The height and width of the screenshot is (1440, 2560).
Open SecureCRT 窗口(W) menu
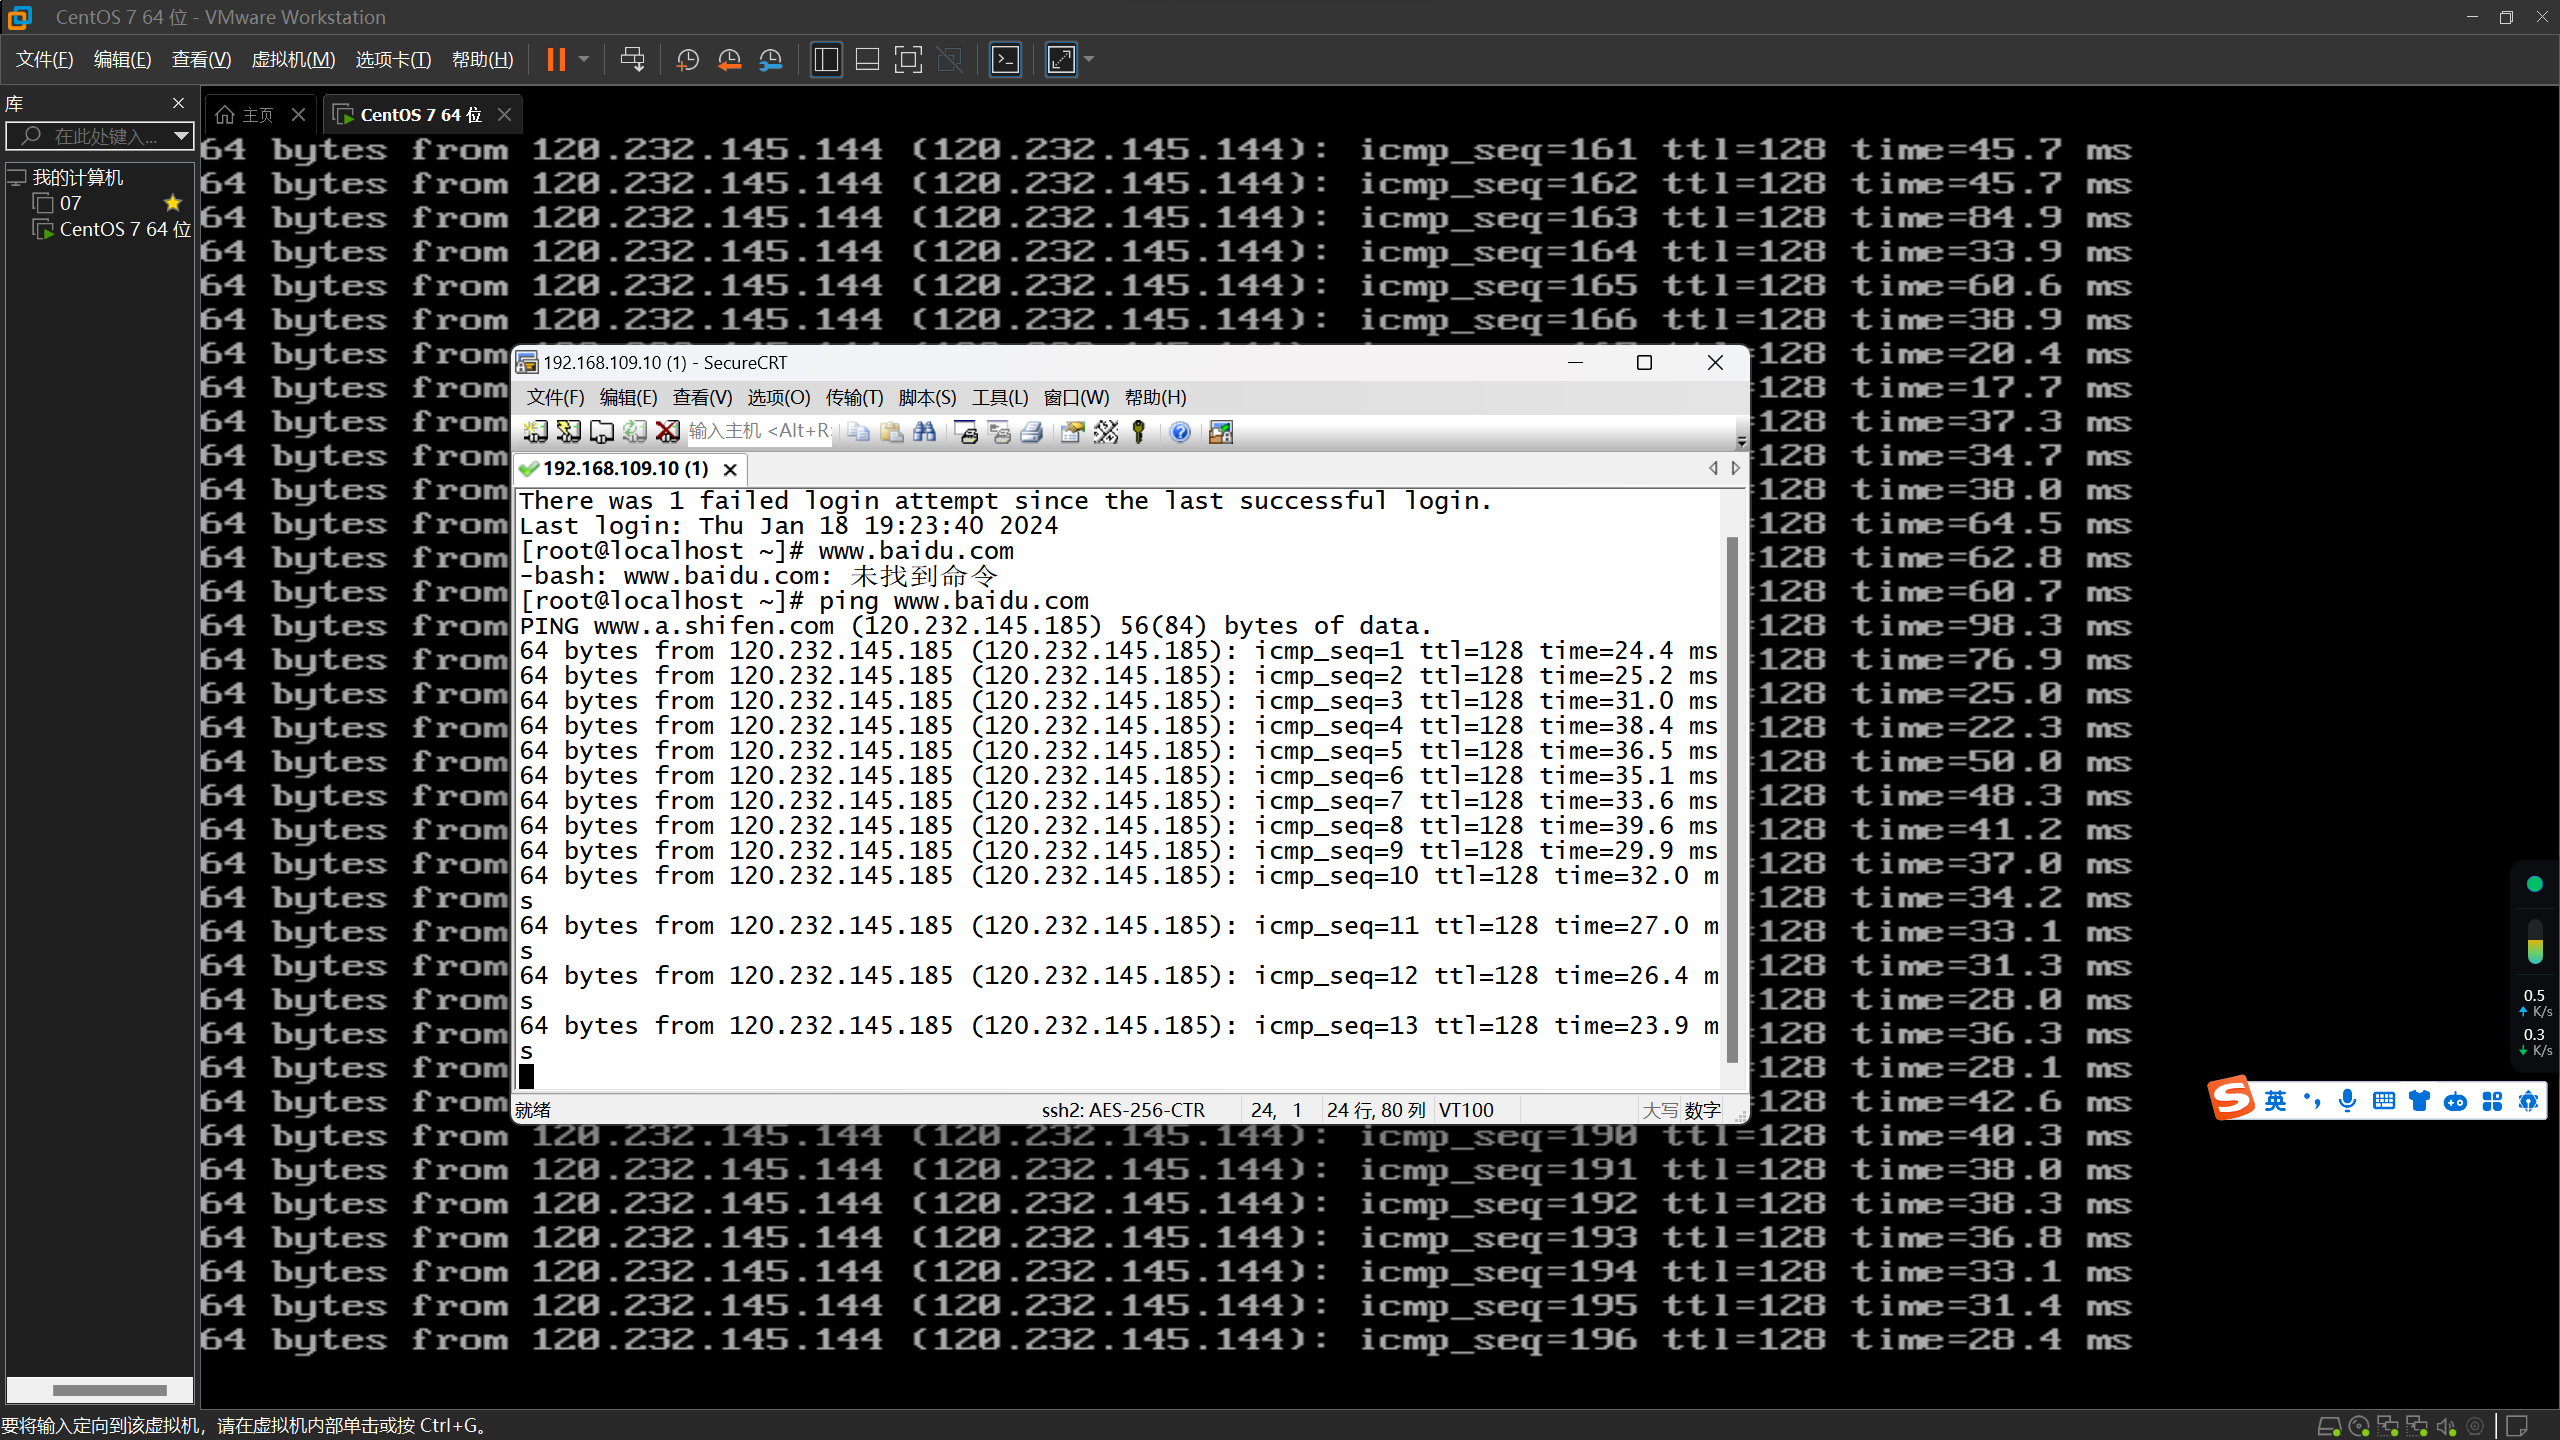point(1076,398)
